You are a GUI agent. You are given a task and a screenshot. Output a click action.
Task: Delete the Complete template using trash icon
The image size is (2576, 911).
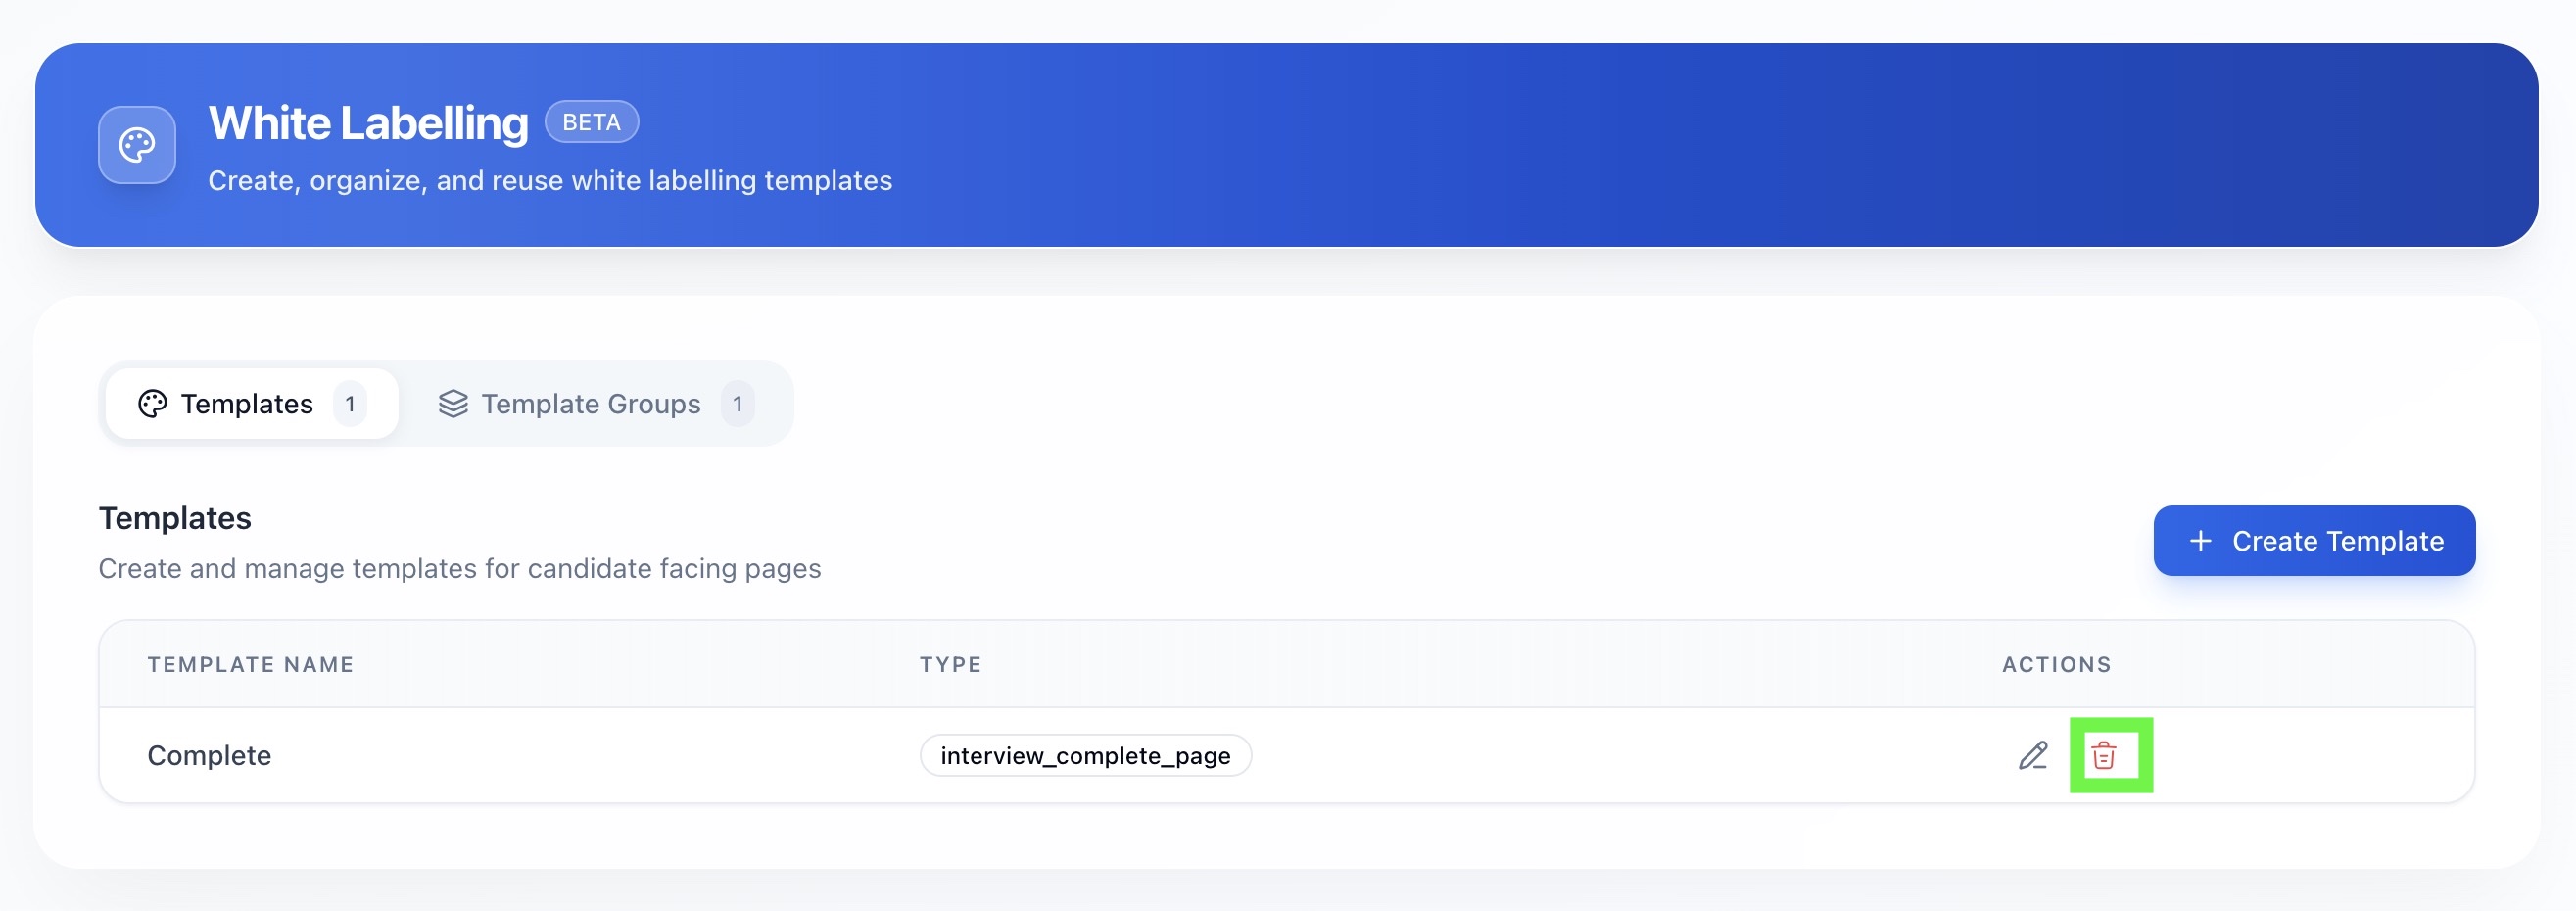coord(2104,756)
